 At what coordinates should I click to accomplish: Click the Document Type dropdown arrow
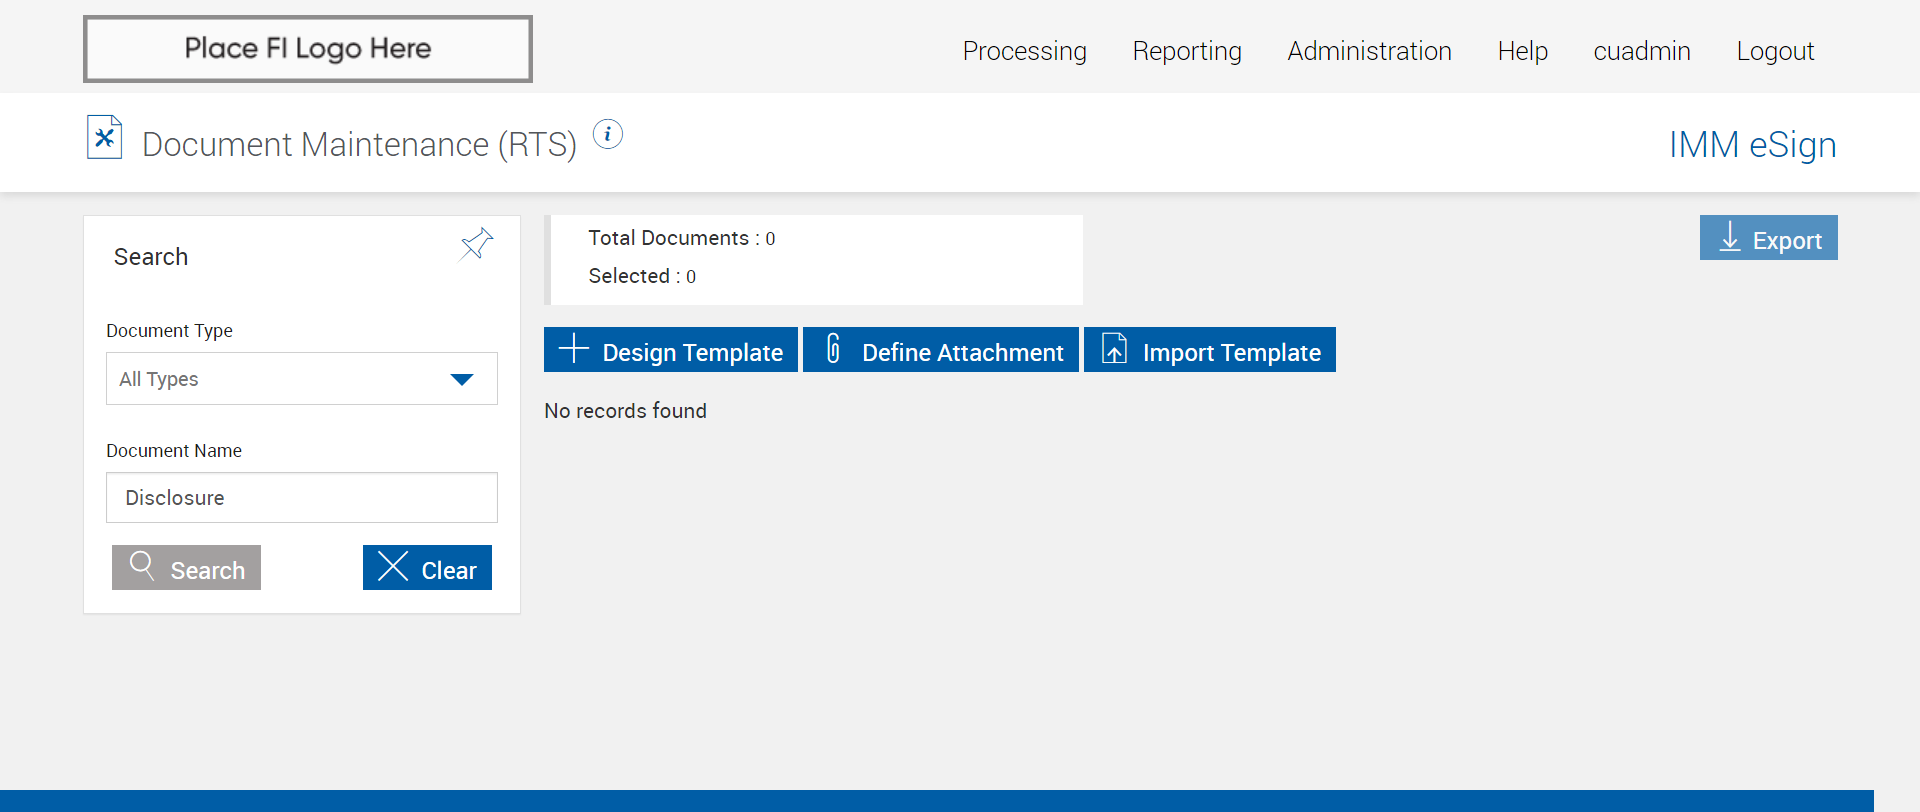pyautogui.click(x=461, y=379)
